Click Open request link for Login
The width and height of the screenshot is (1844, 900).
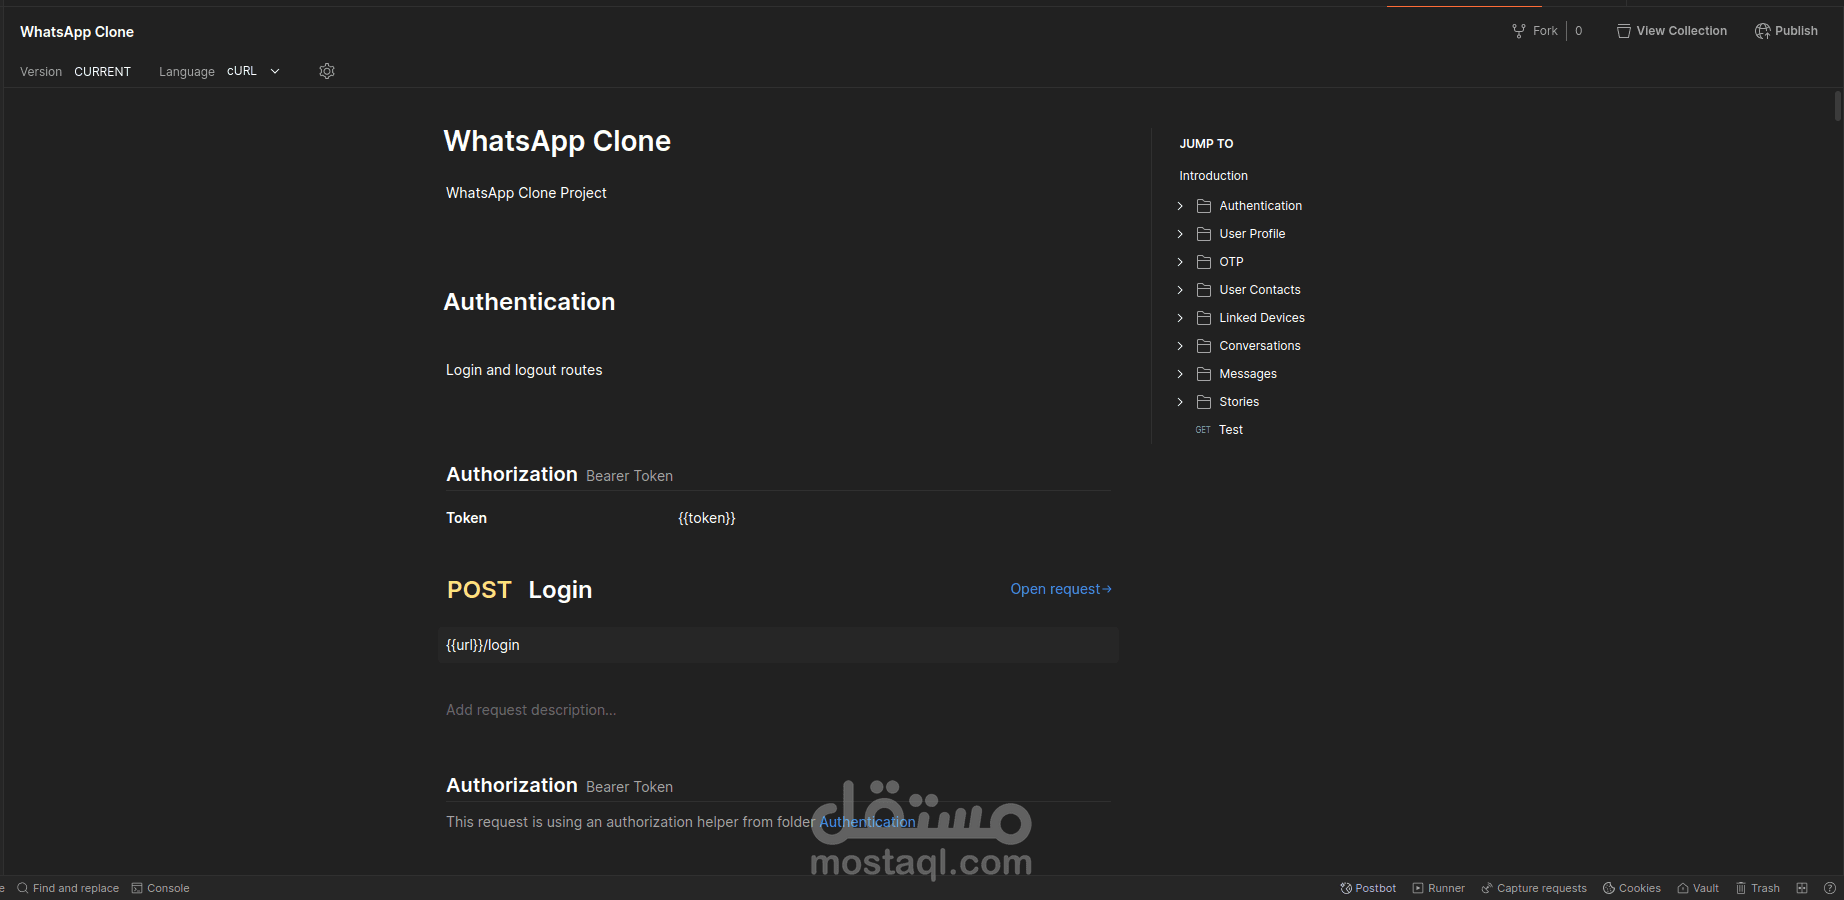(1061, 589)
